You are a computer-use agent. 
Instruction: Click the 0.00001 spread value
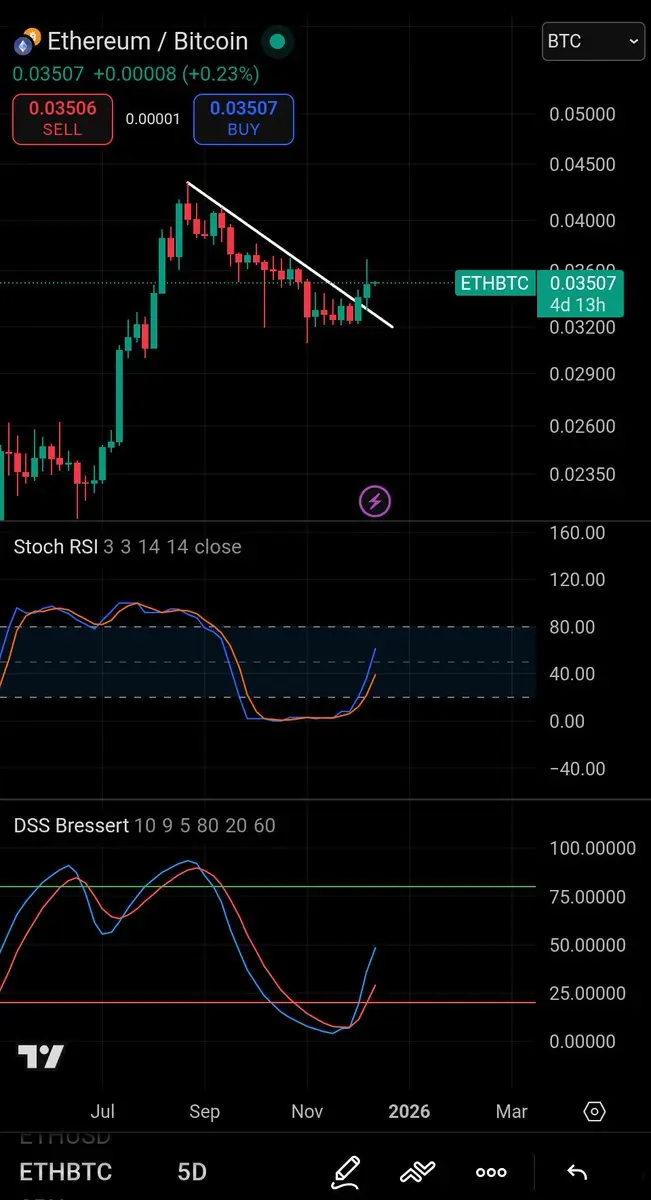point(153,119)
